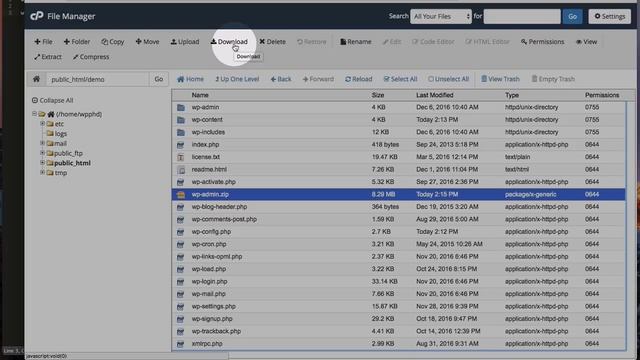Expand the etc folder node

pyautogui.click(x=42, y=123)
